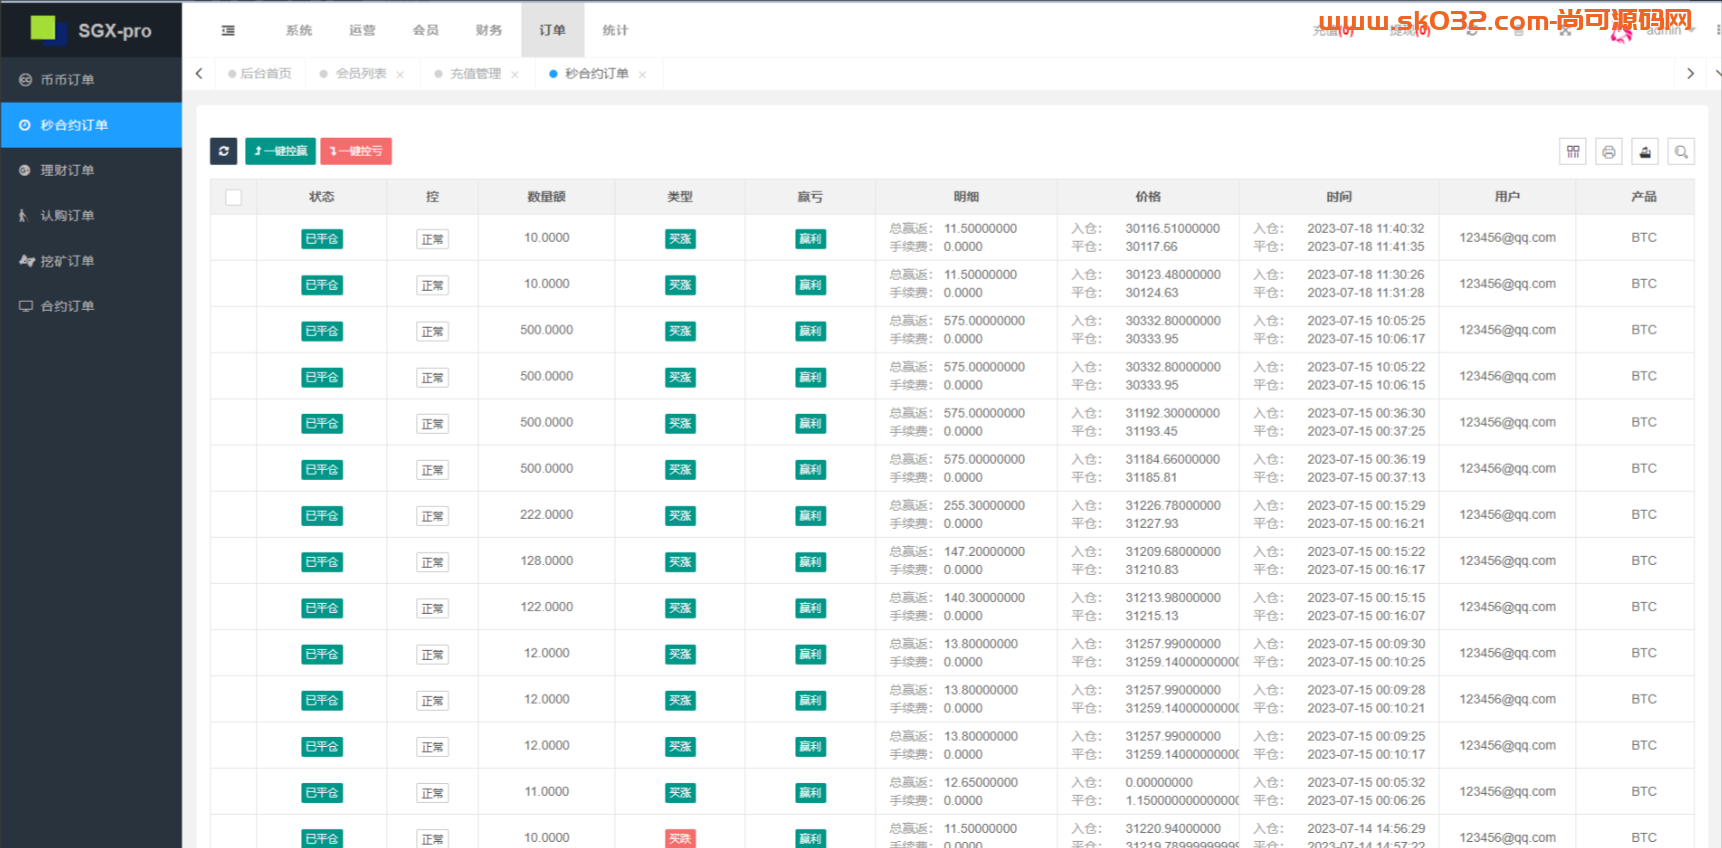This screenshot has width=1722, height=848.
Task: Click the red 一键控亏 button
Action: [x=356, y=151]
